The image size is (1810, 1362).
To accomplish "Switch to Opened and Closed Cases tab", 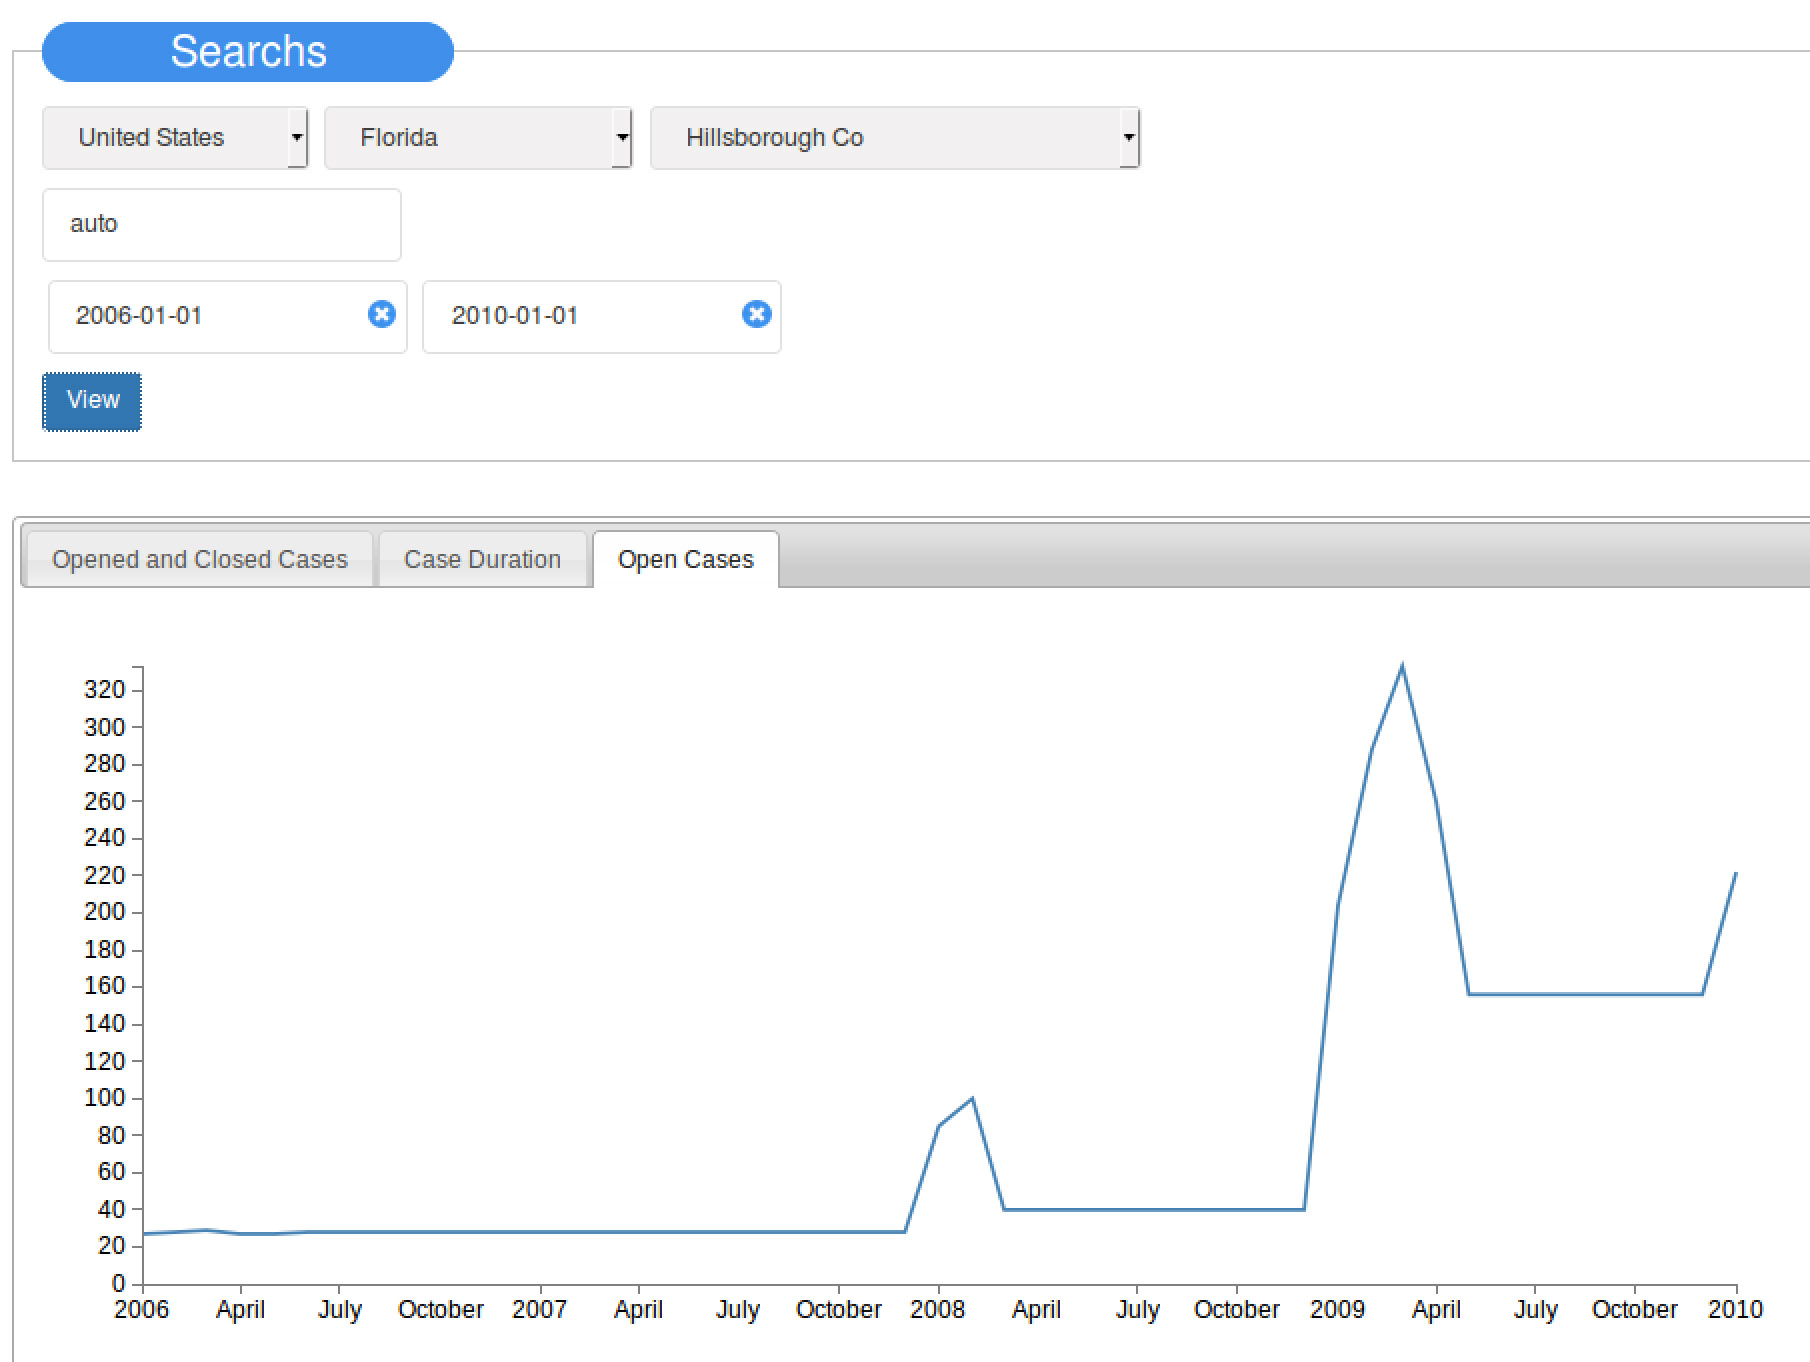I will [199, 559].
